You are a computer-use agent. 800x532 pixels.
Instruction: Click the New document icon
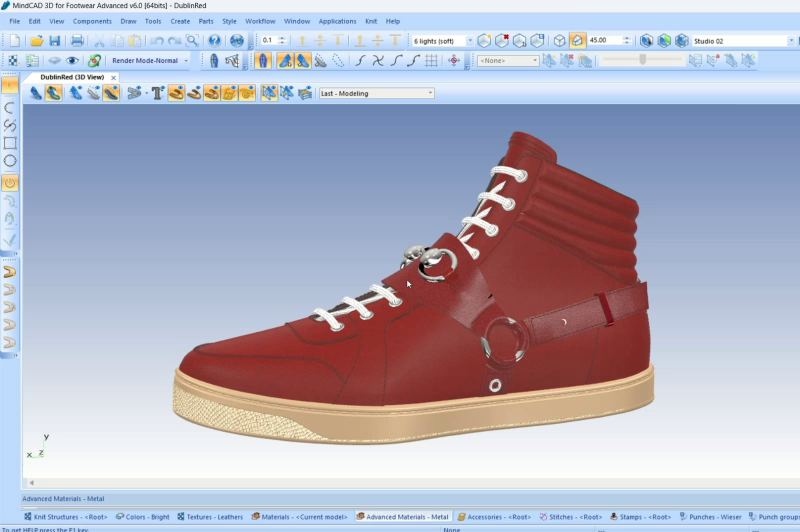point(15,40)
